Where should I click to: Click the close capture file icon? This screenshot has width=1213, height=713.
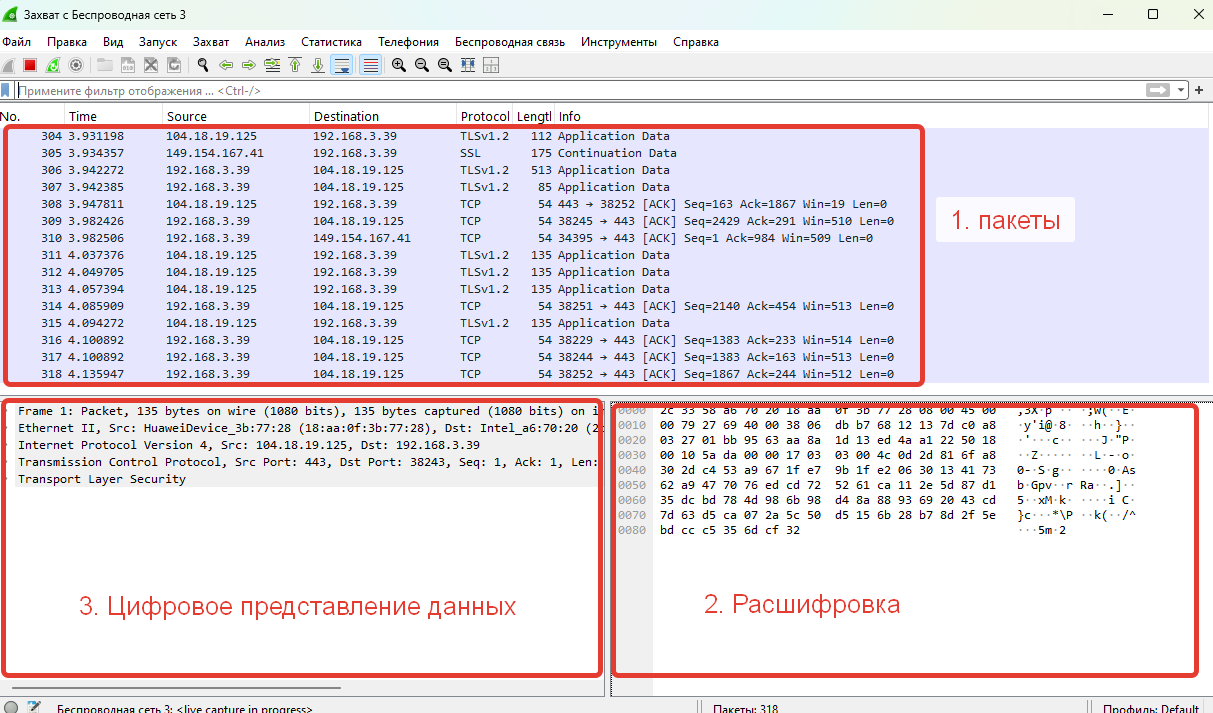pos(151,65)
